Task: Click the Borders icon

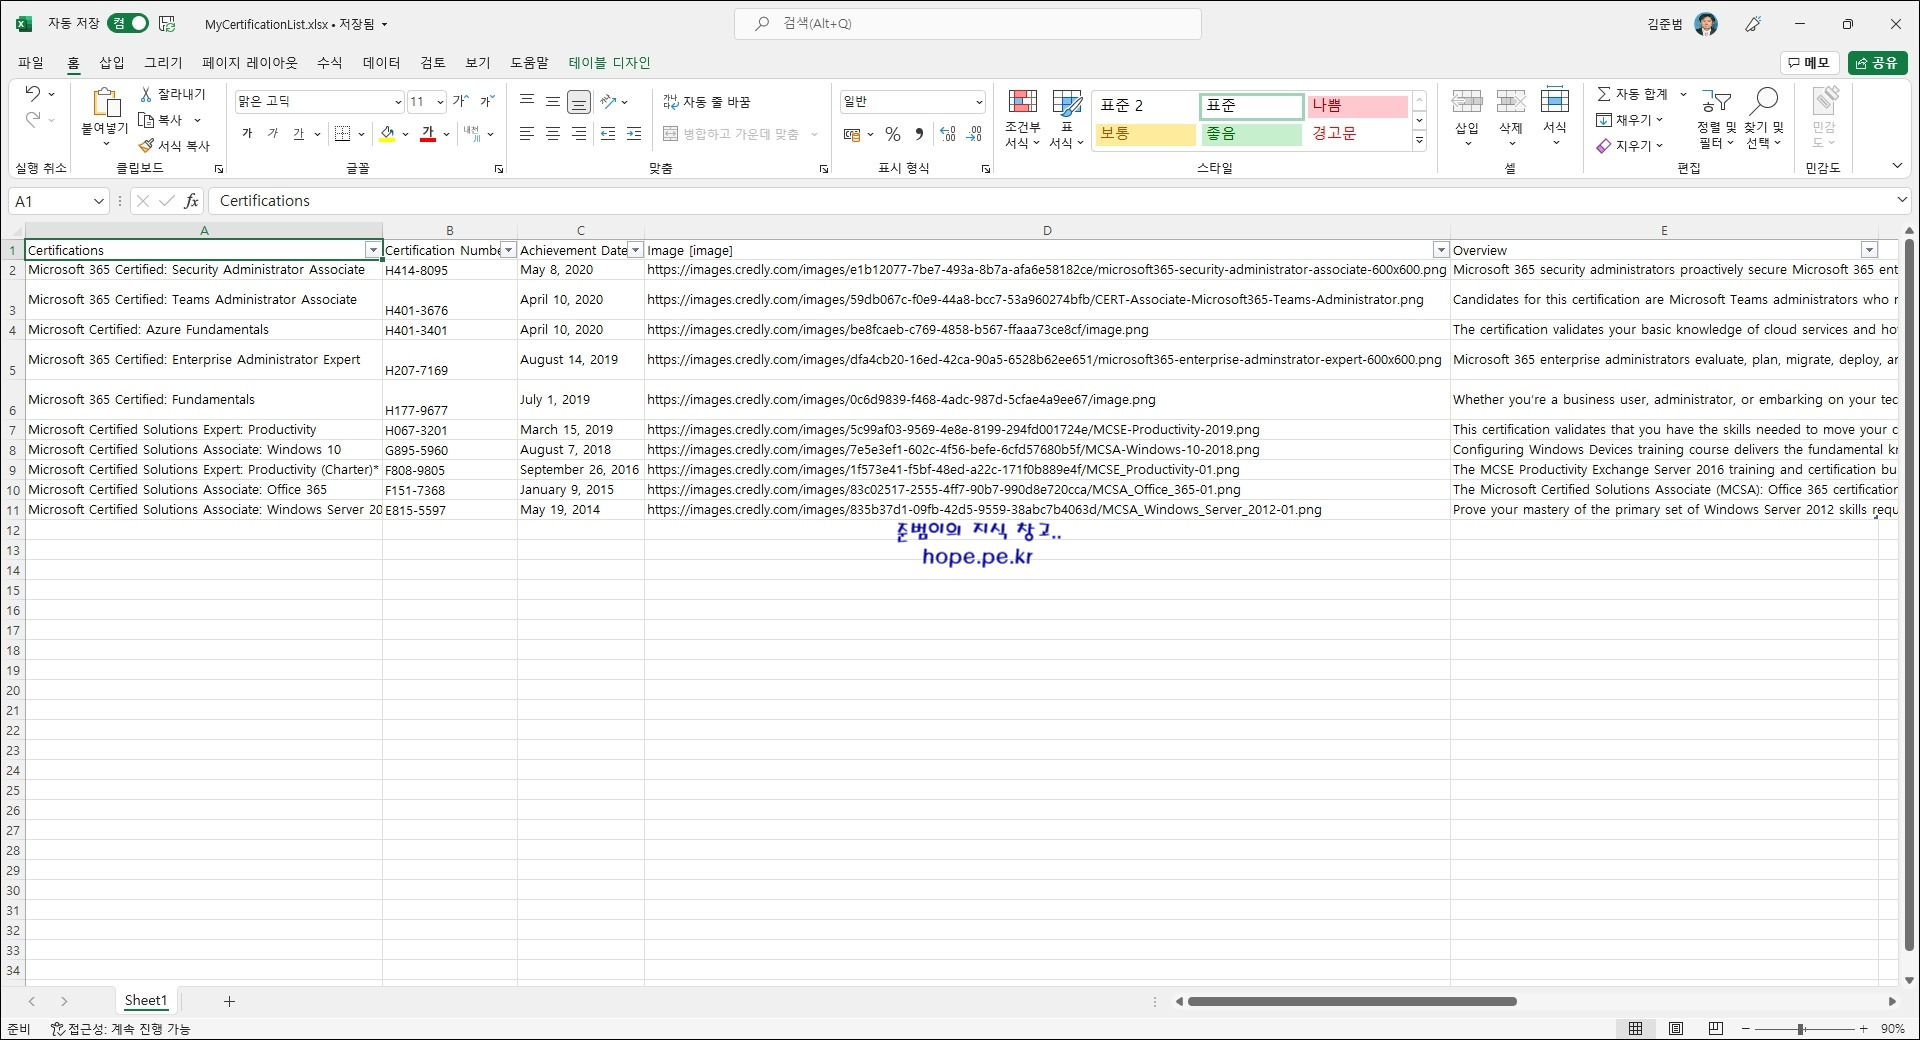Action: pyautogui.click(x=342, y=134)
